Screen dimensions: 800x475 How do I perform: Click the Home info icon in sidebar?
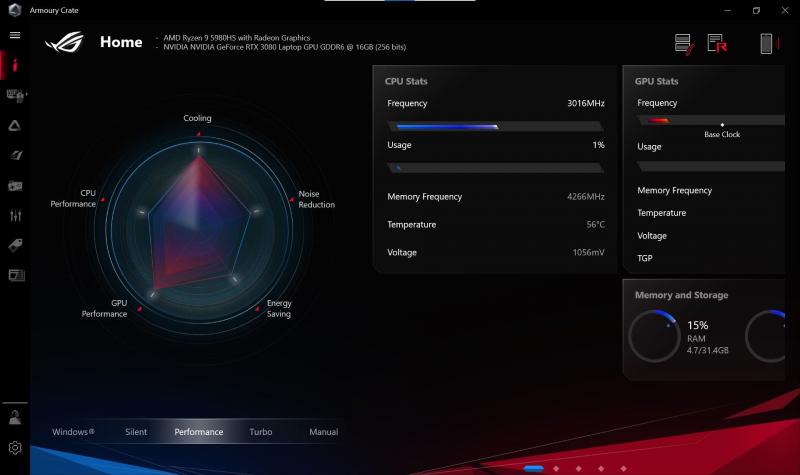[15, 66]
